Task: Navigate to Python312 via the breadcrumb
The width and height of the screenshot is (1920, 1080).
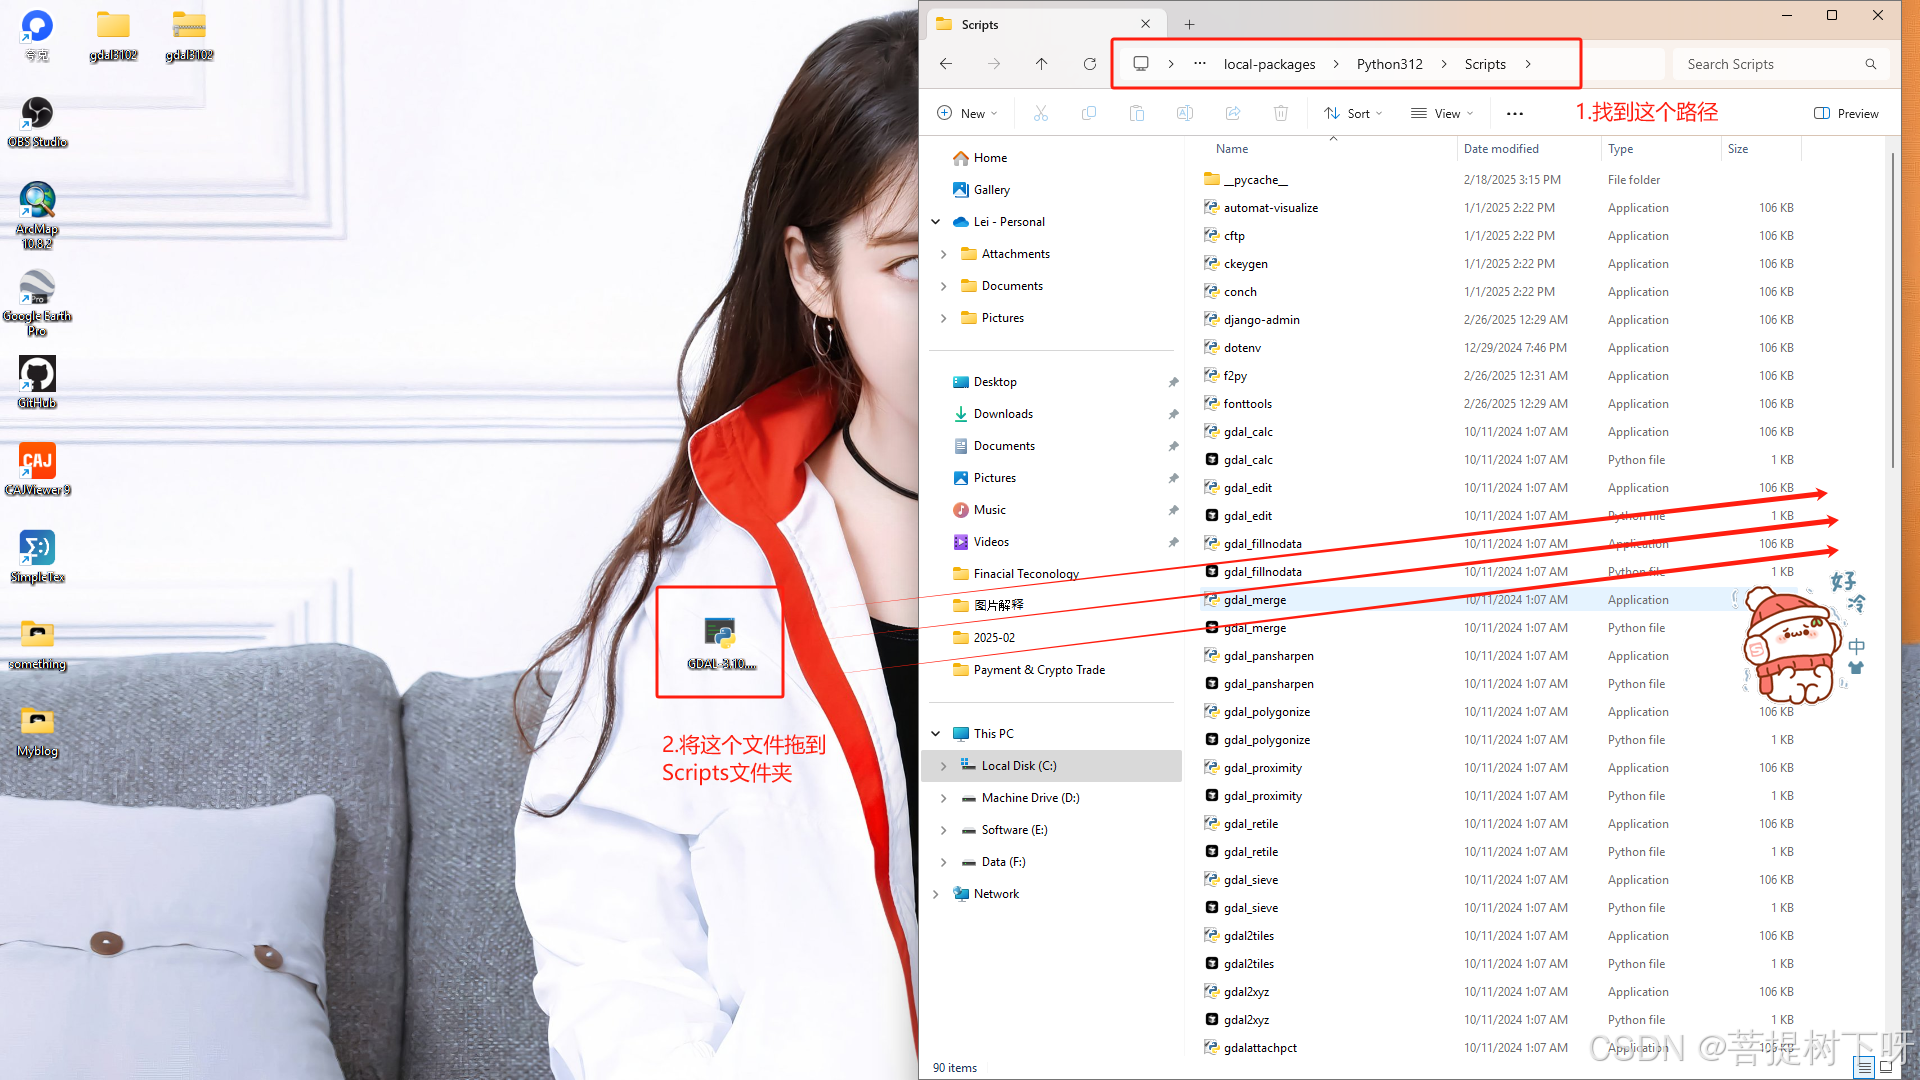Action: (x=1389, y=63)
